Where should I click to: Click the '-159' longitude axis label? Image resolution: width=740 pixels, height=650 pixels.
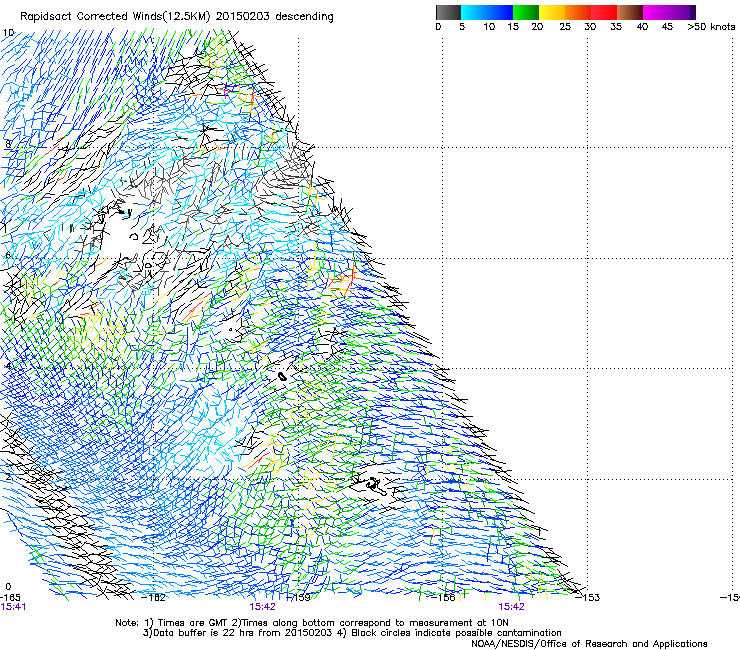click(x=299, y=598)
